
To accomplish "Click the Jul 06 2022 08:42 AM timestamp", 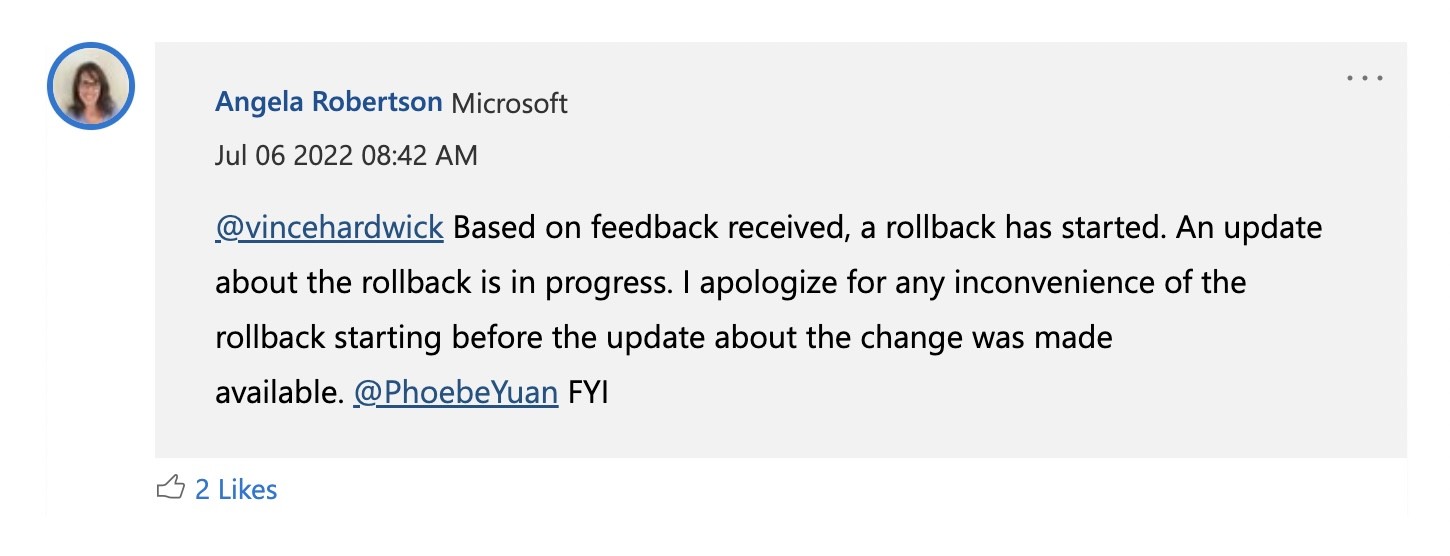I will pos(346,155).
